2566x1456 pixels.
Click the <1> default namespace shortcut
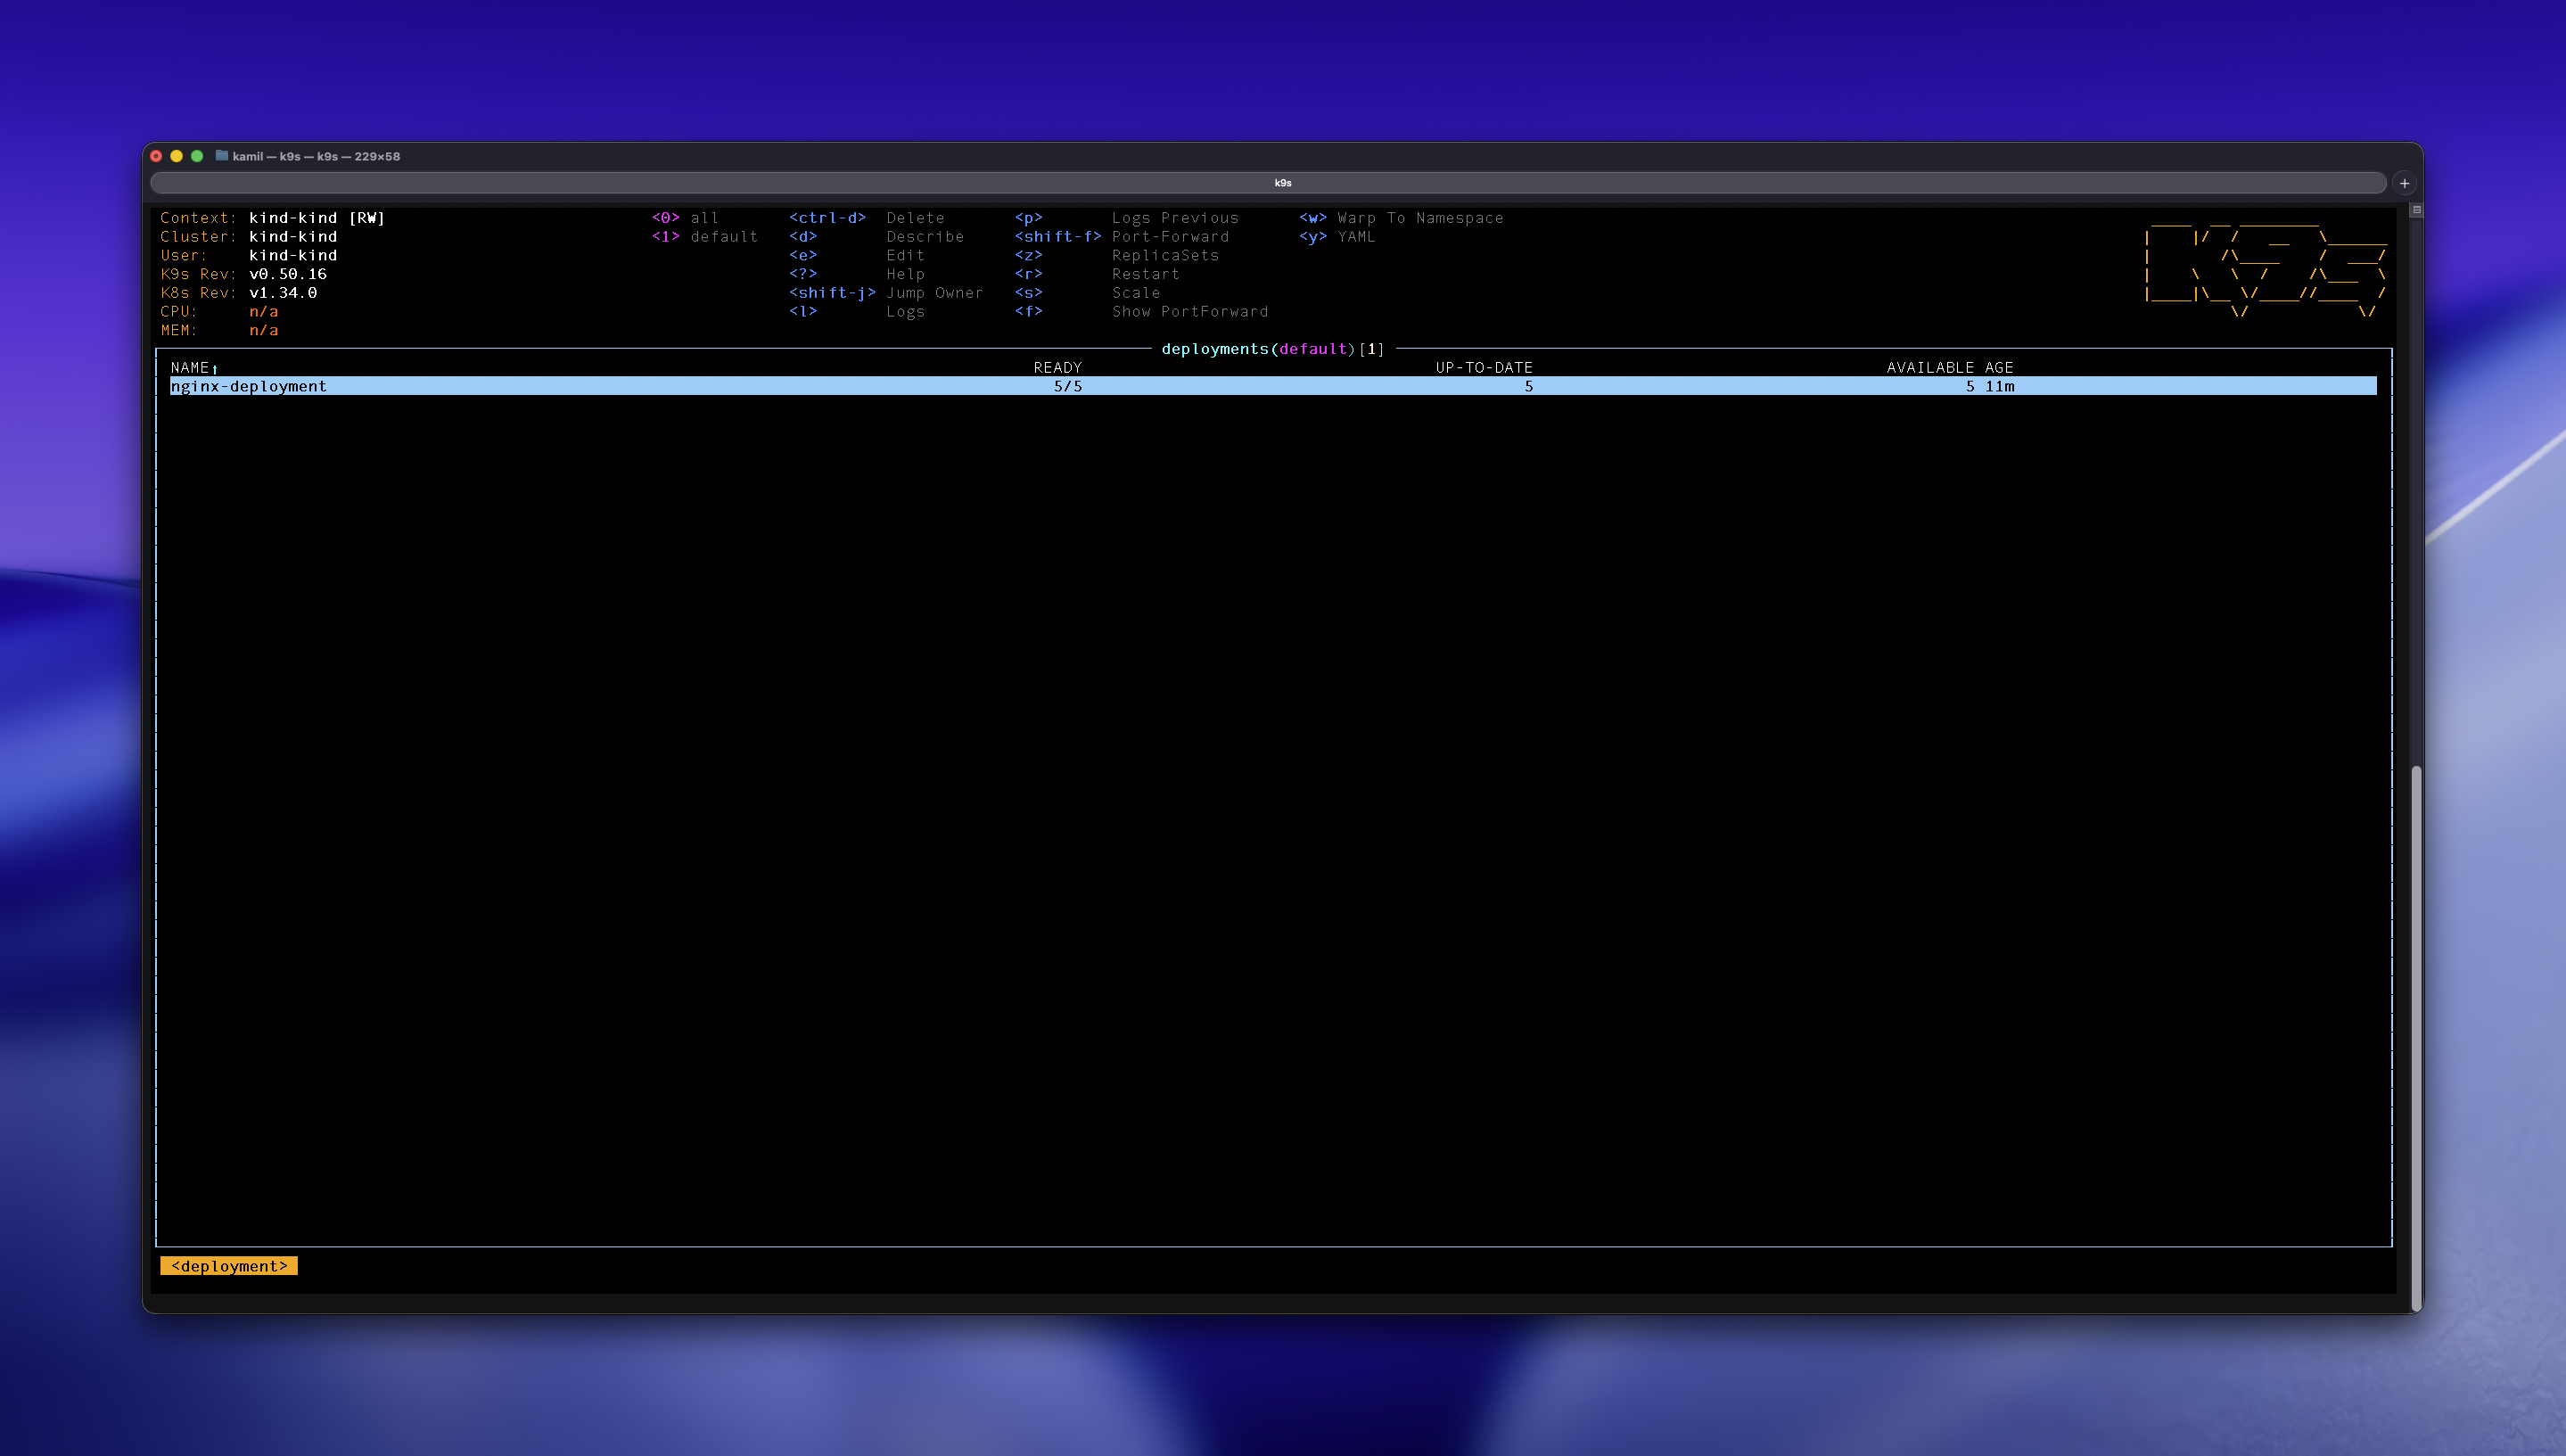click(704, 237)
